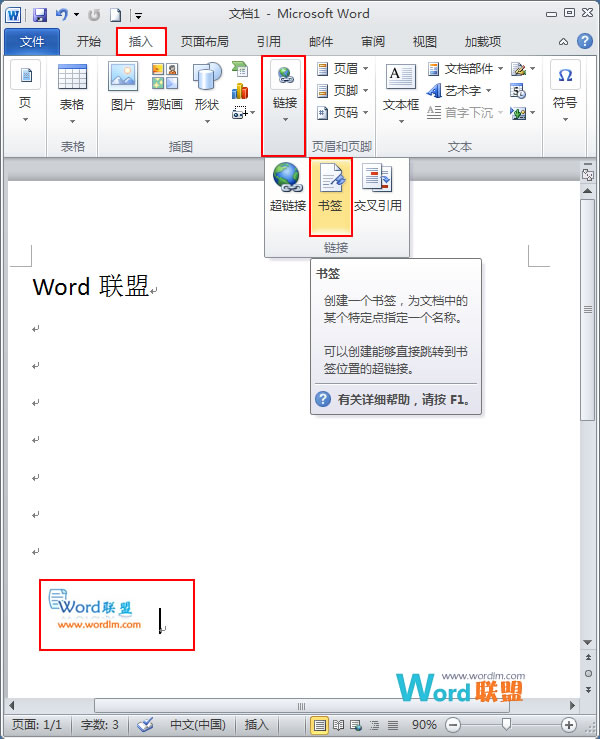The image size is (600, 739).
Task: Toggle Insert/Overtype mode (插入) in status bar
Action: click(257, 725)
